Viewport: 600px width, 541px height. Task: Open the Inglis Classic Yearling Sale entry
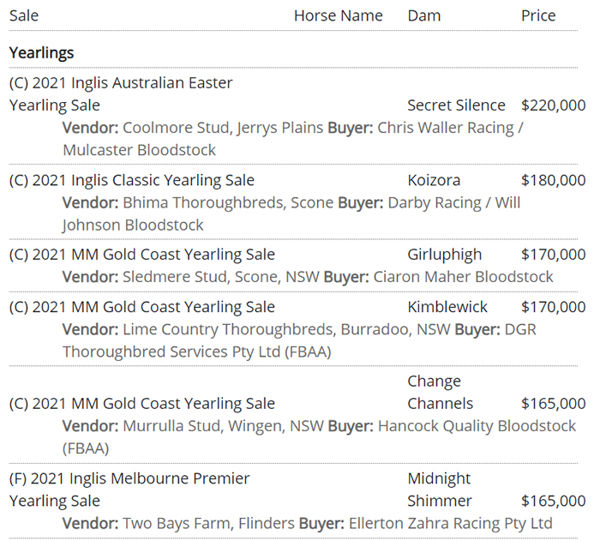coord(131,181)
